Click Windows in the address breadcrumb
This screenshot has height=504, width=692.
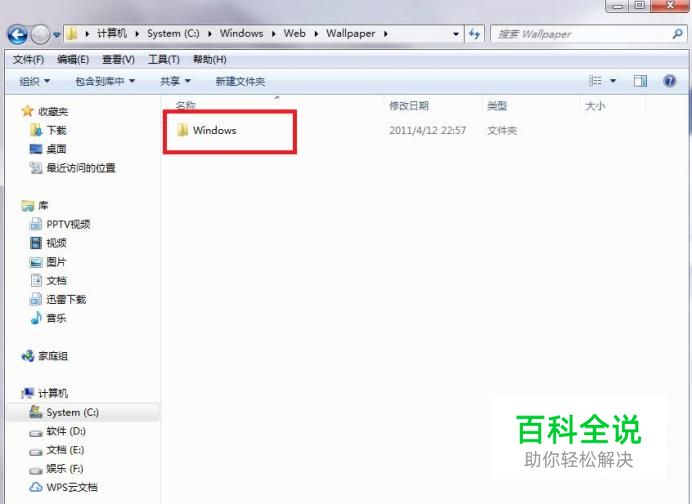241,34
